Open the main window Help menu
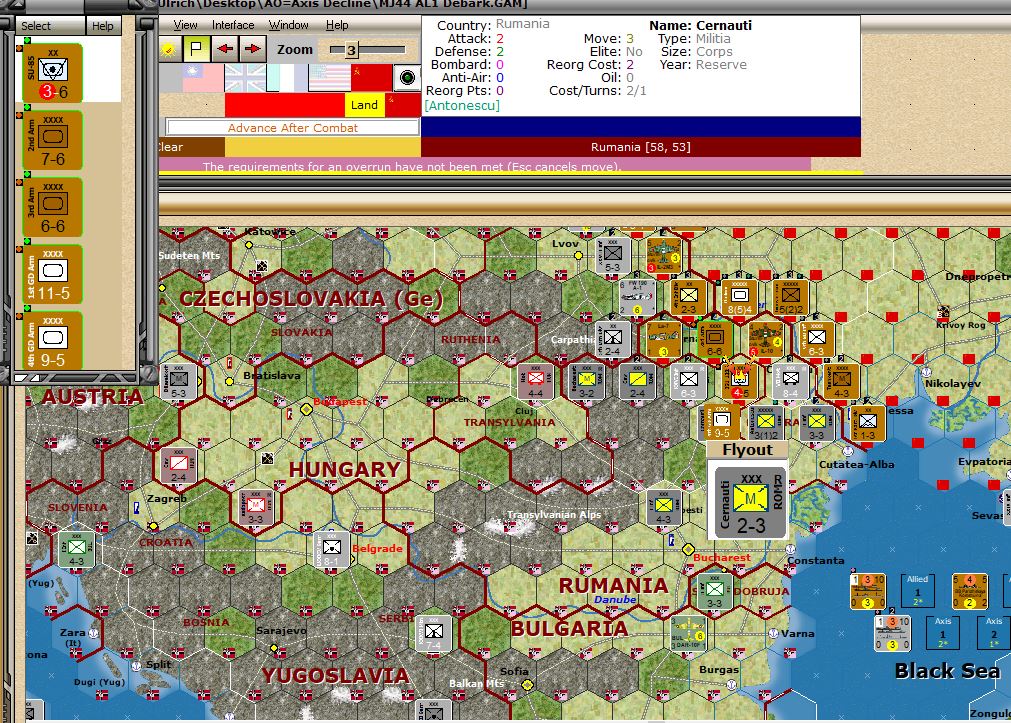The image size is (1011, 723). (337, 25)
